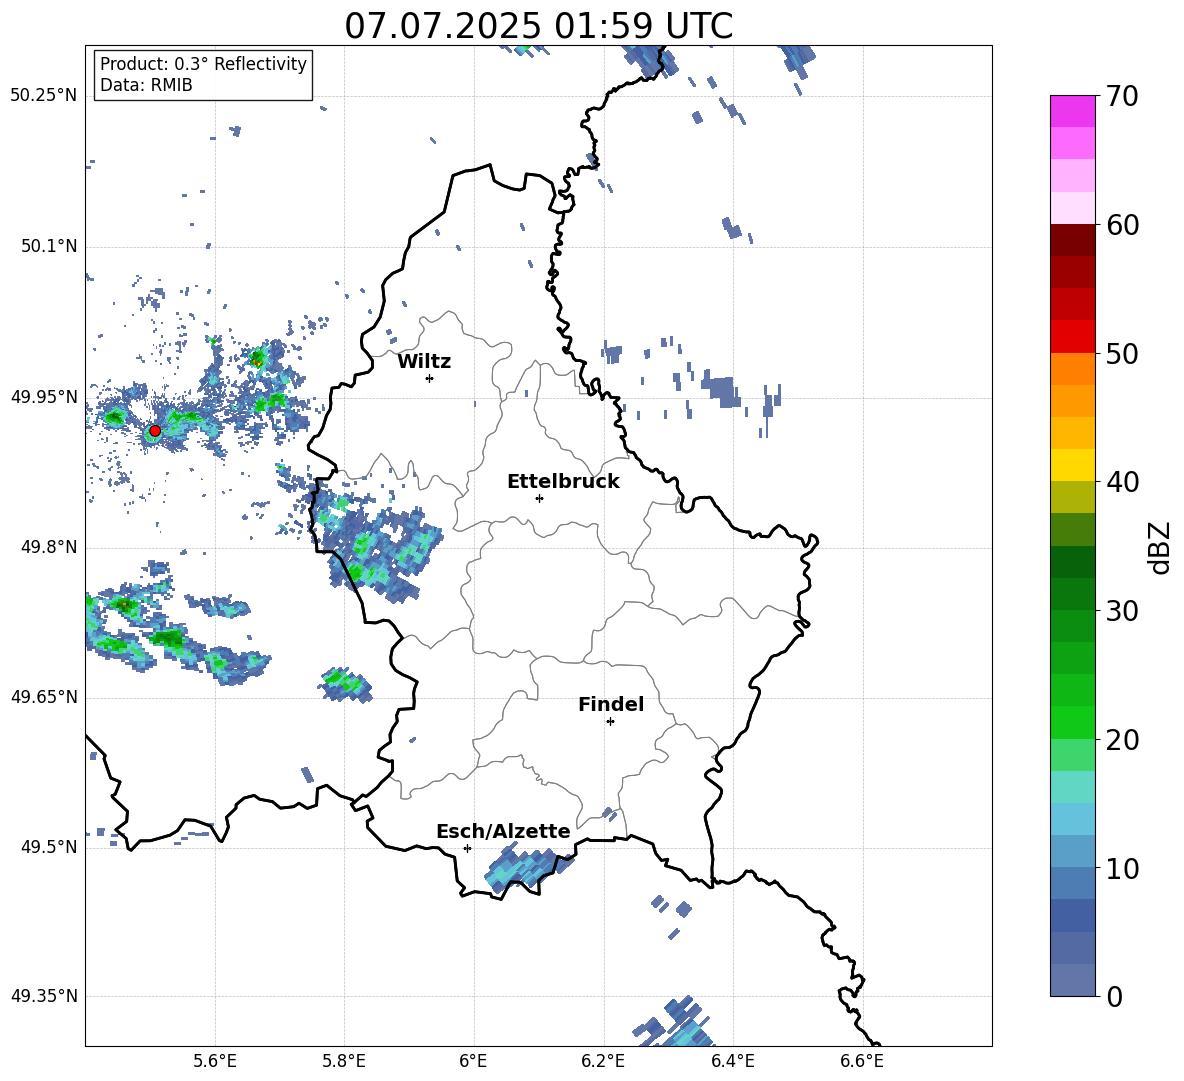The width and height of the screenshot is (1184, 1081).
Task: Click the 50.1°N latitude label
Action: [49, 247]
